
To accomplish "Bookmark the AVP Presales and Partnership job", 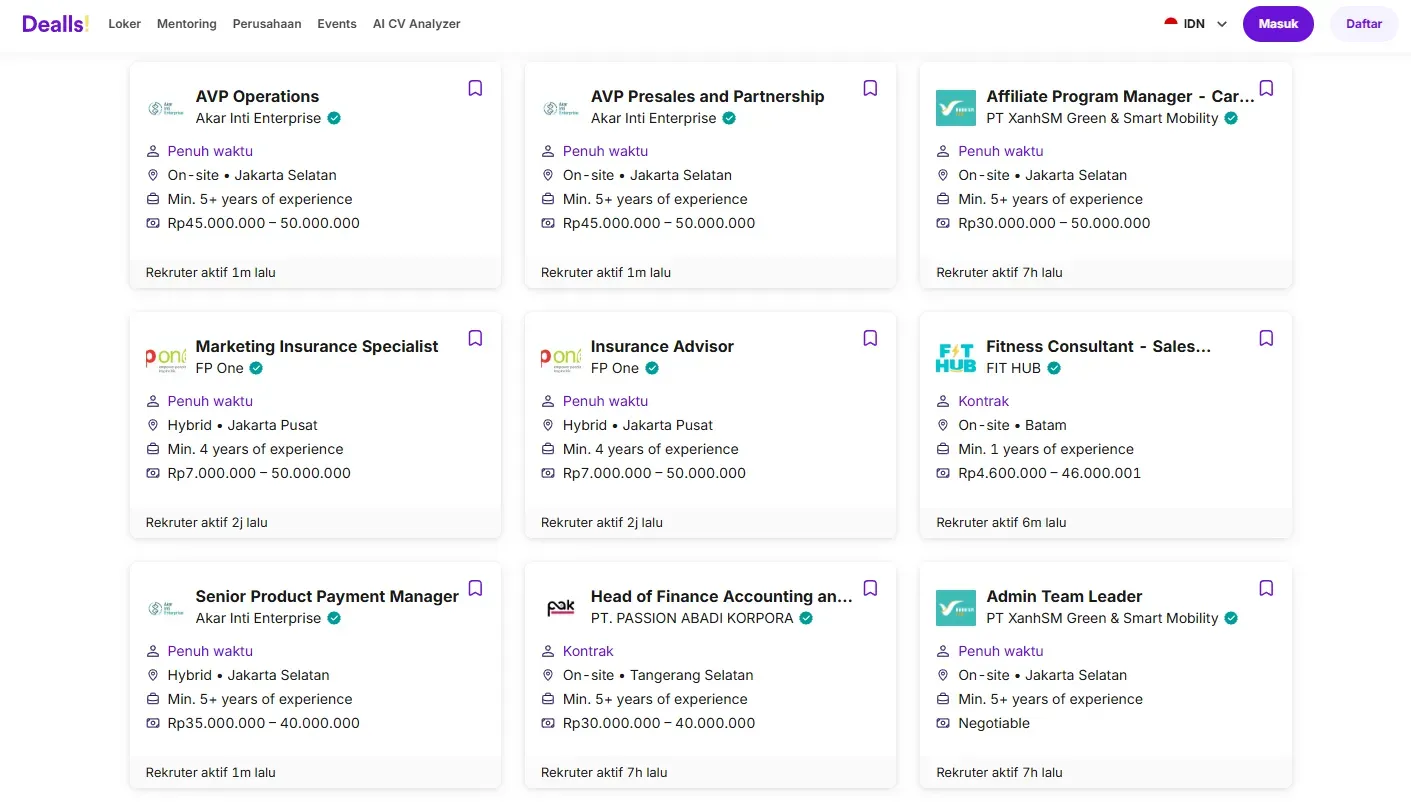I will pyautogui.click(x=870, y=88).
